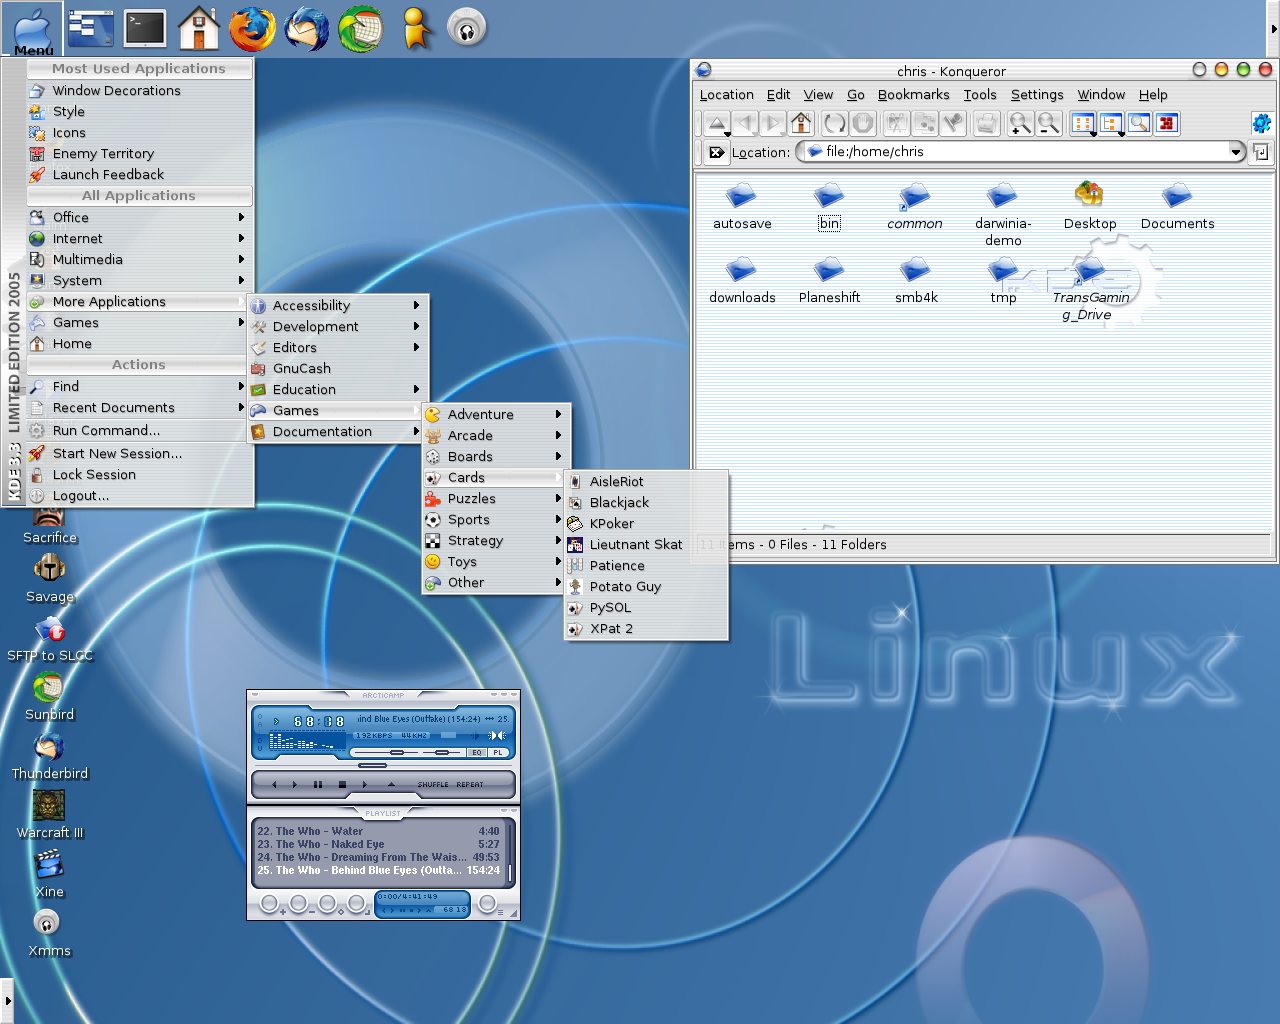This screenshot has width=1280, height=1024.
Task: Select GnuCash in More Applications menu
Action: click(338, 368)
